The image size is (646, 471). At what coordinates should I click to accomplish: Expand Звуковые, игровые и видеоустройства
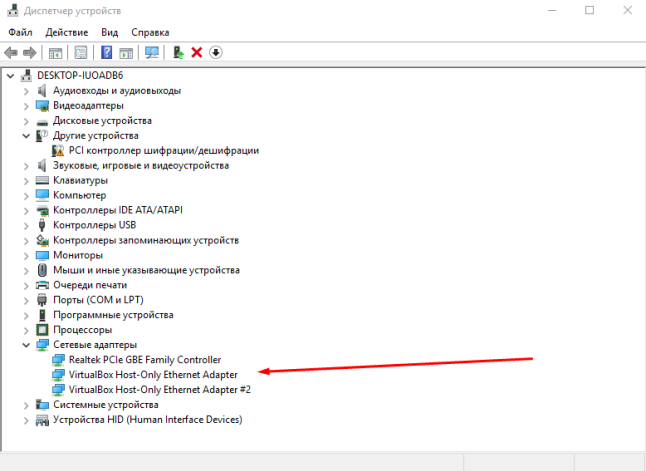pyautogui.click(x=26, y=166)
